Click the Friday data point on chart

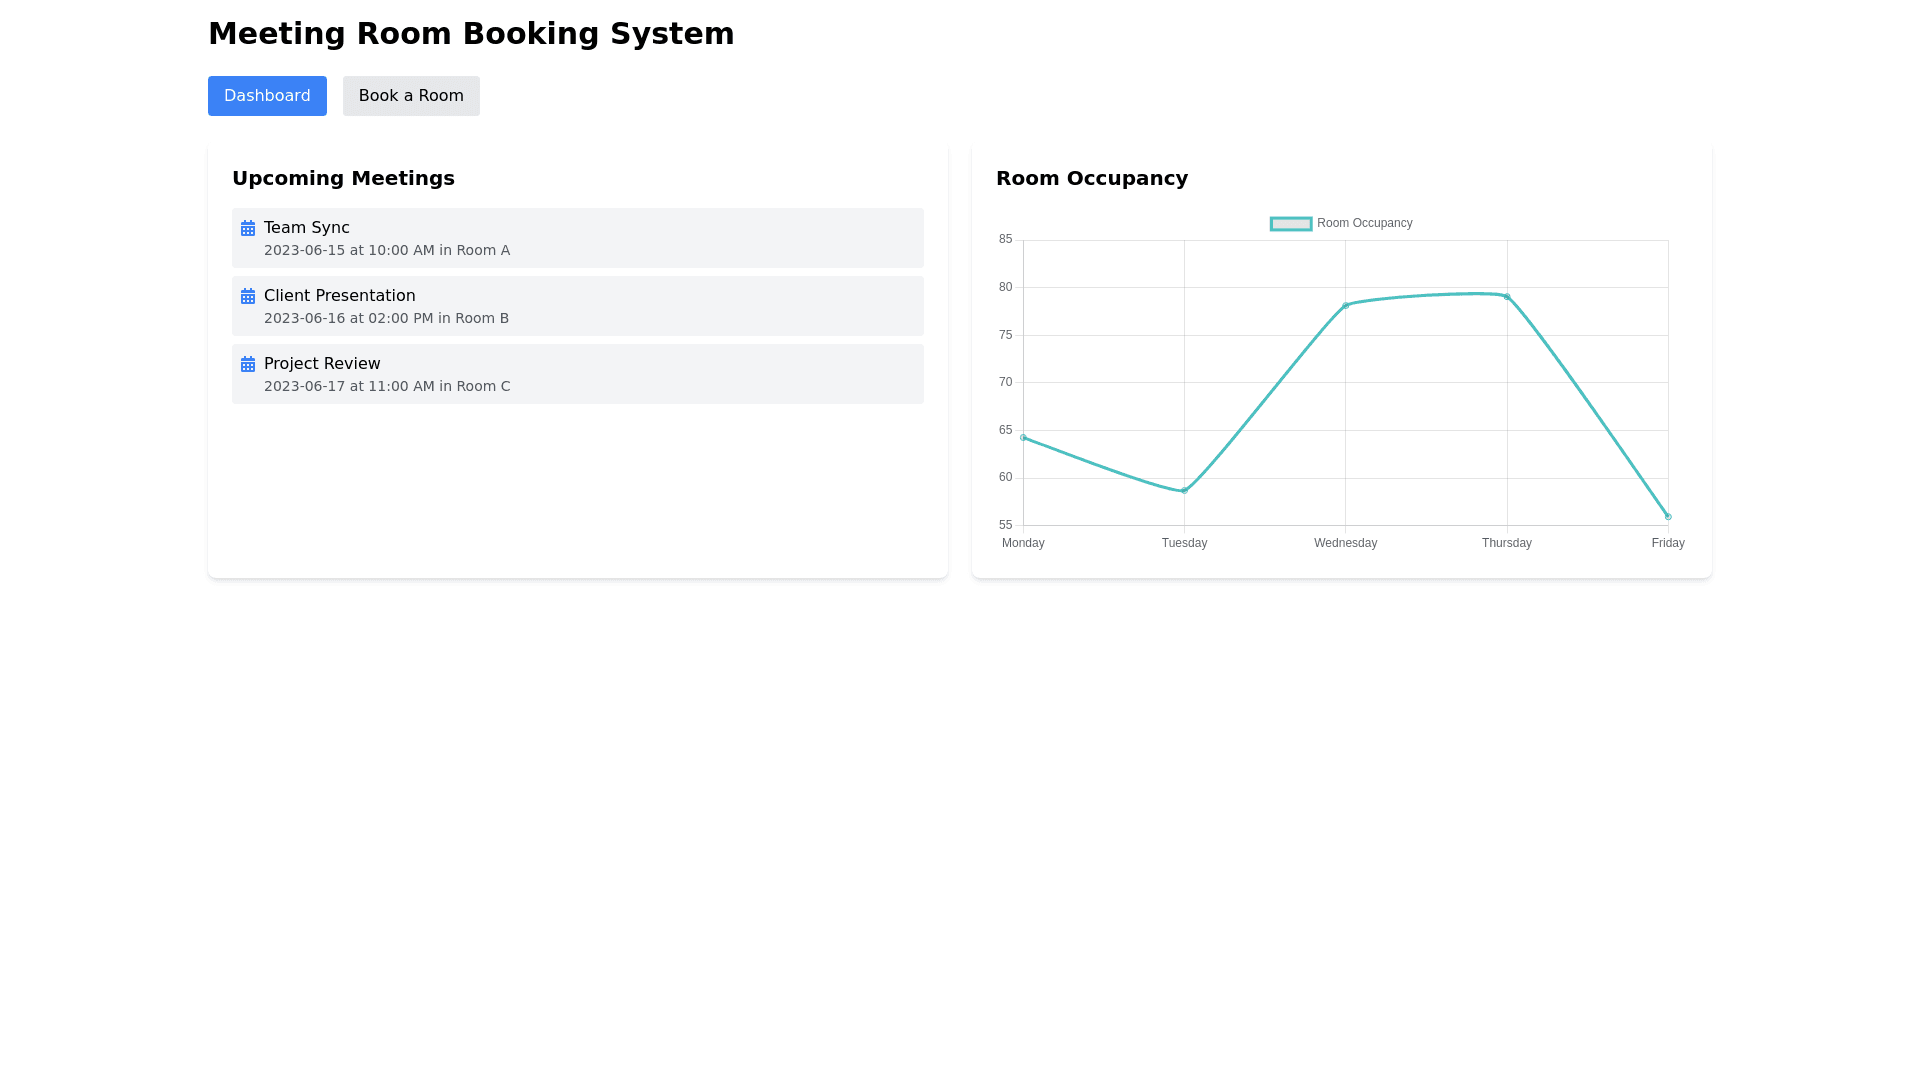coord(1668,517)
